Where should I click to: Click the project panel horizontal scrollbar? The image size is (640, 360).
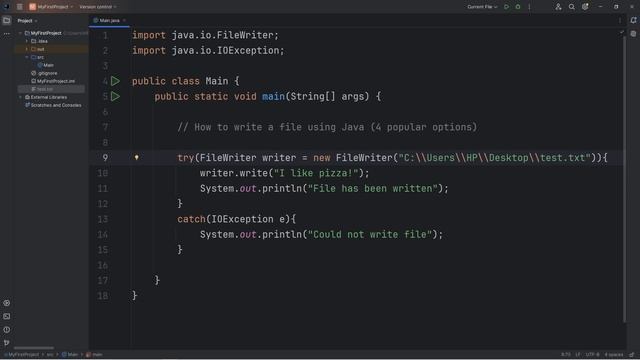coord(33,348)
